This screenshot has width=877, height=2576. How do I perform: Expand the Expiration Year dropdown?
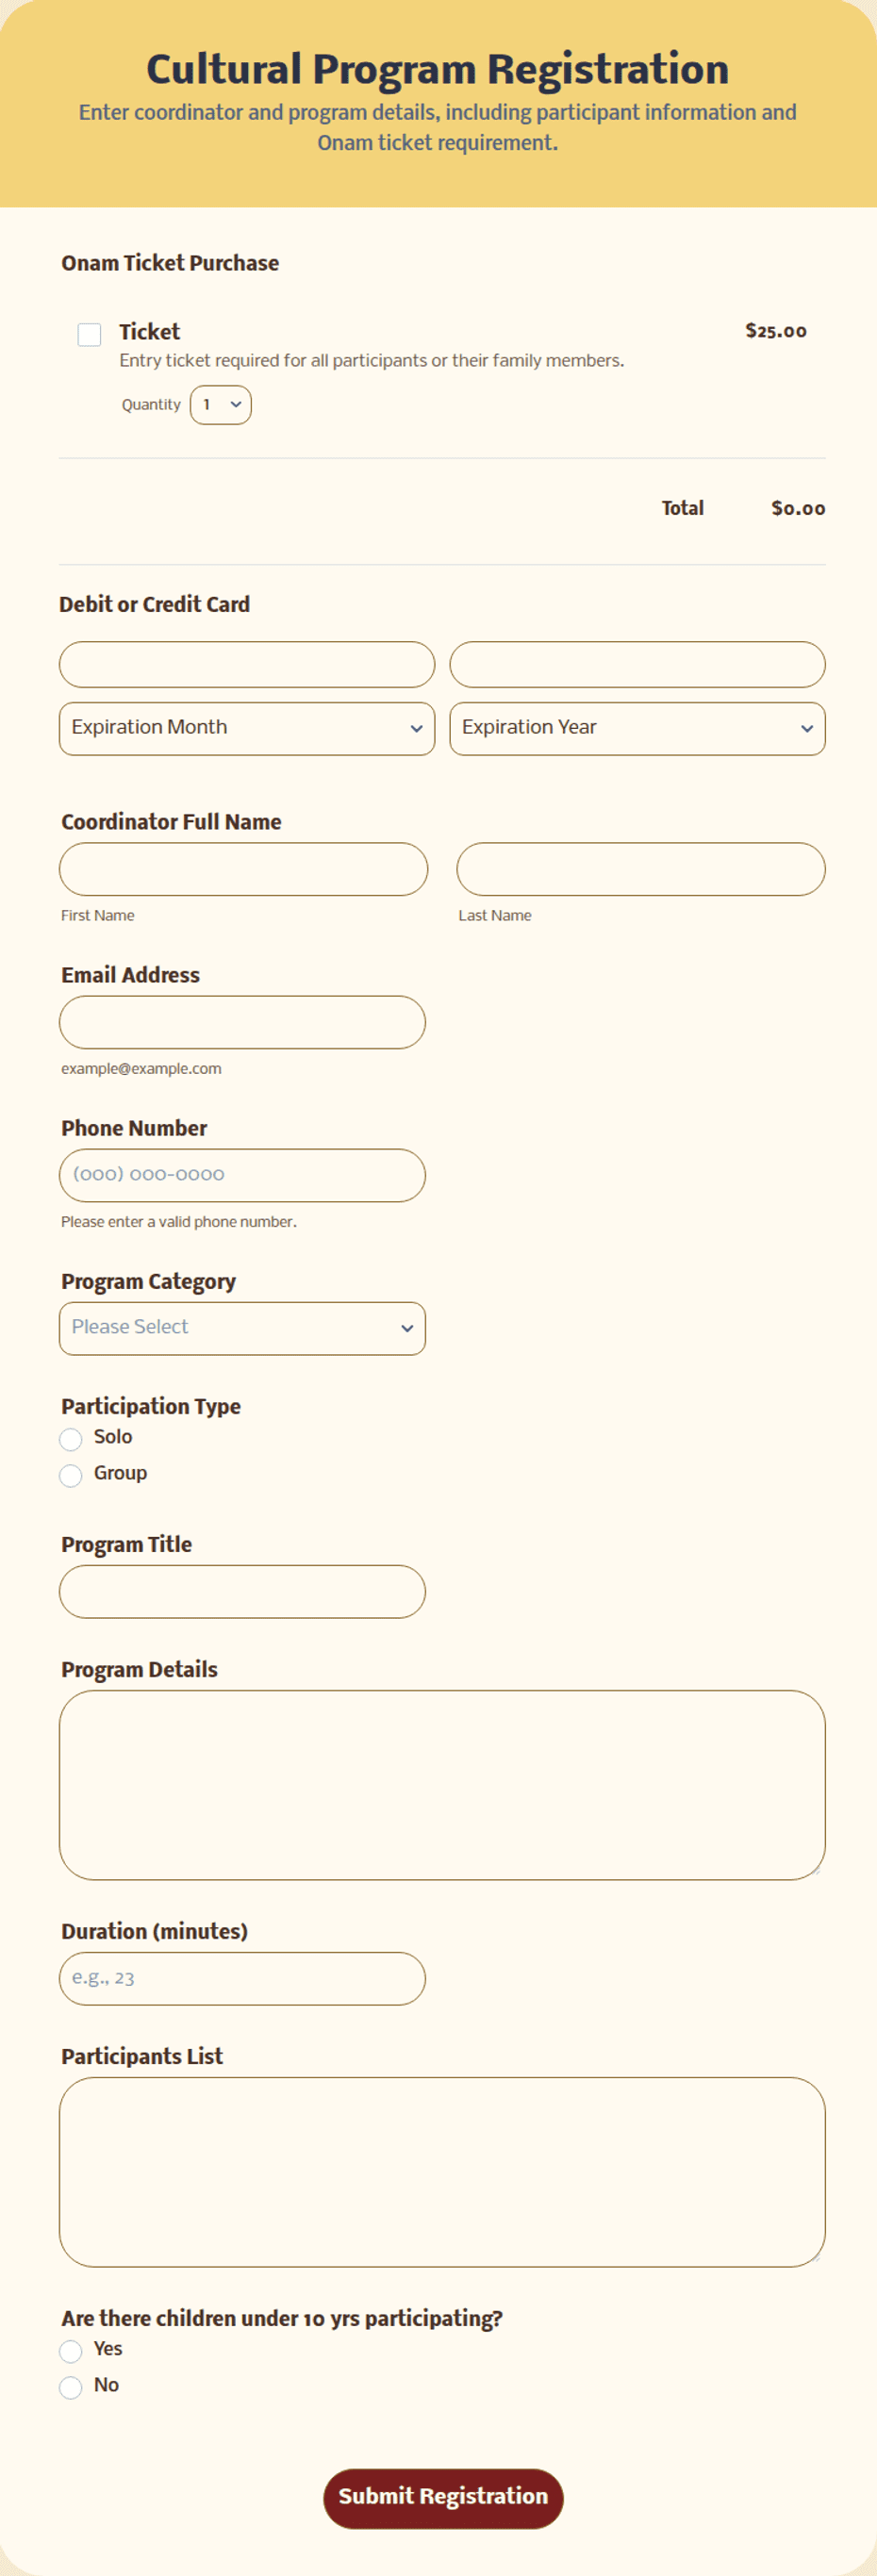pyautogui.click(x=637, y=728)
